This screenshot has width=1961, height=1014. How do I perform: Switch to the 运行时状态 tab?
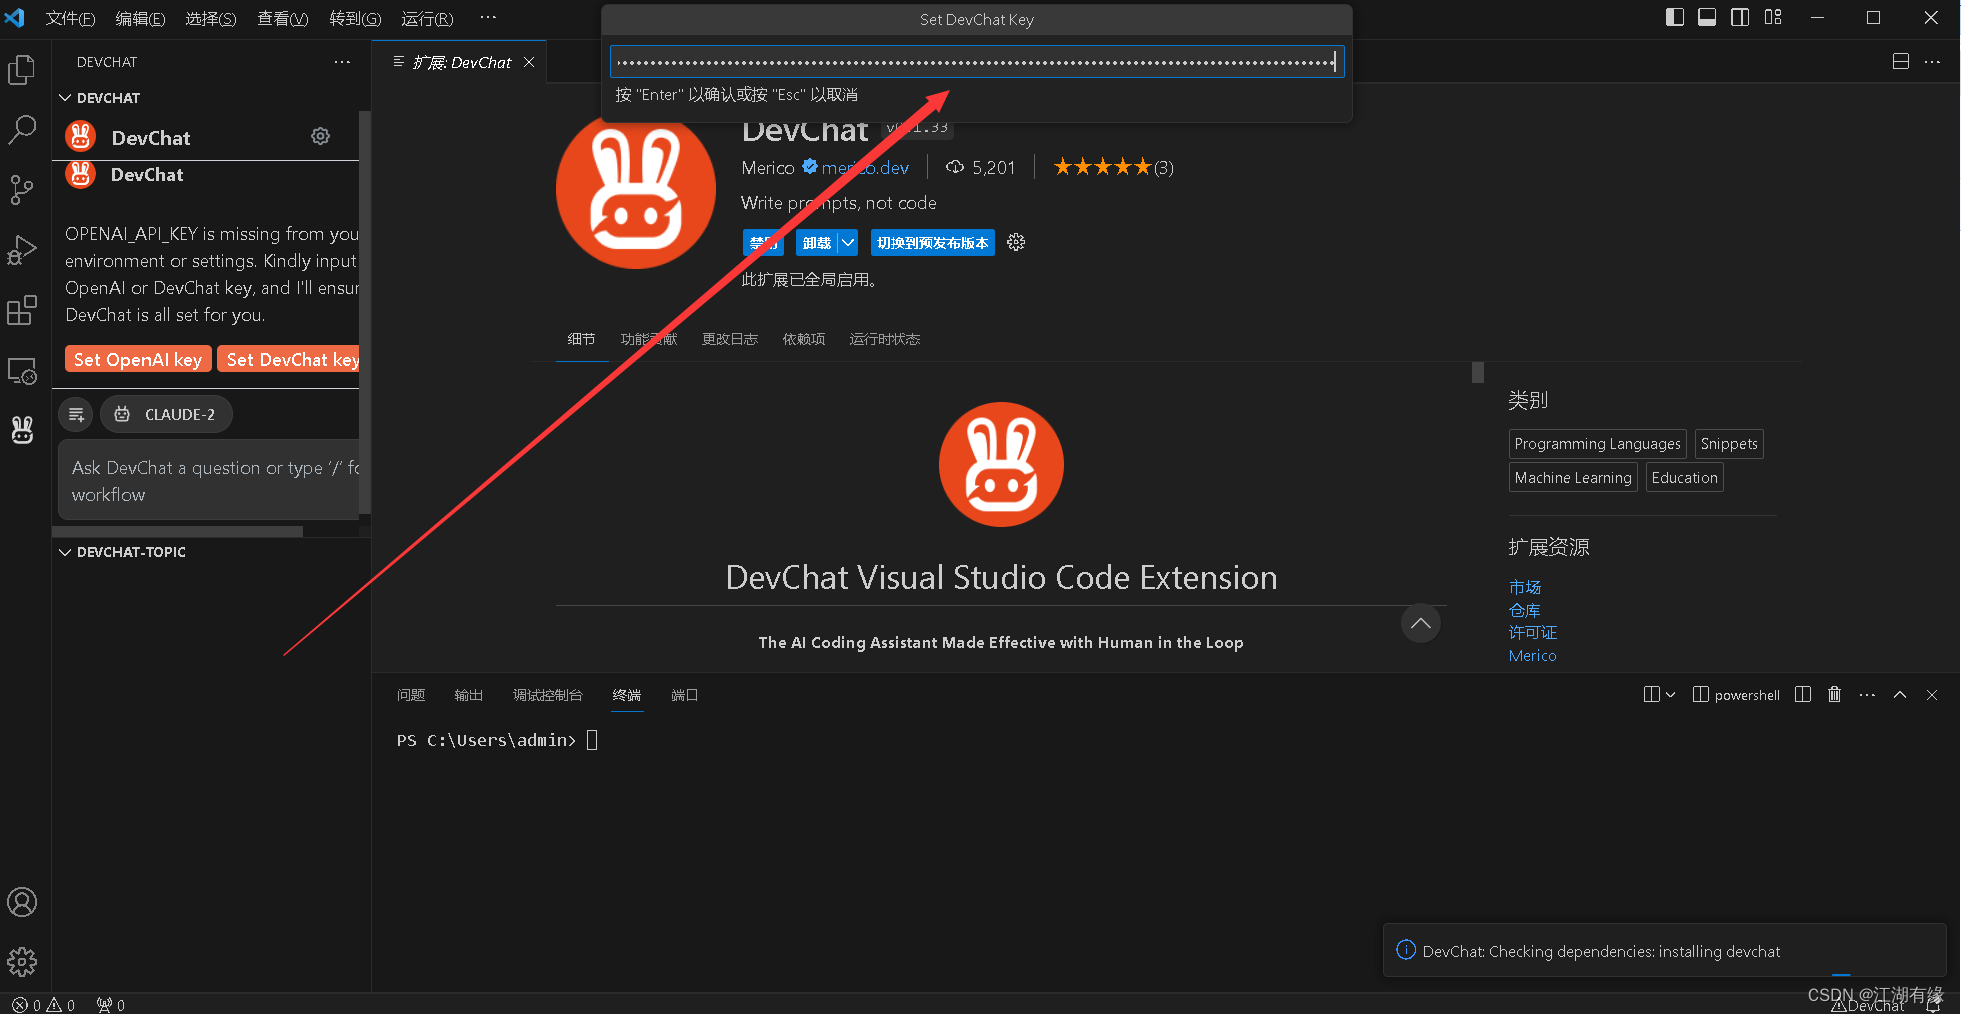point(885,339)
